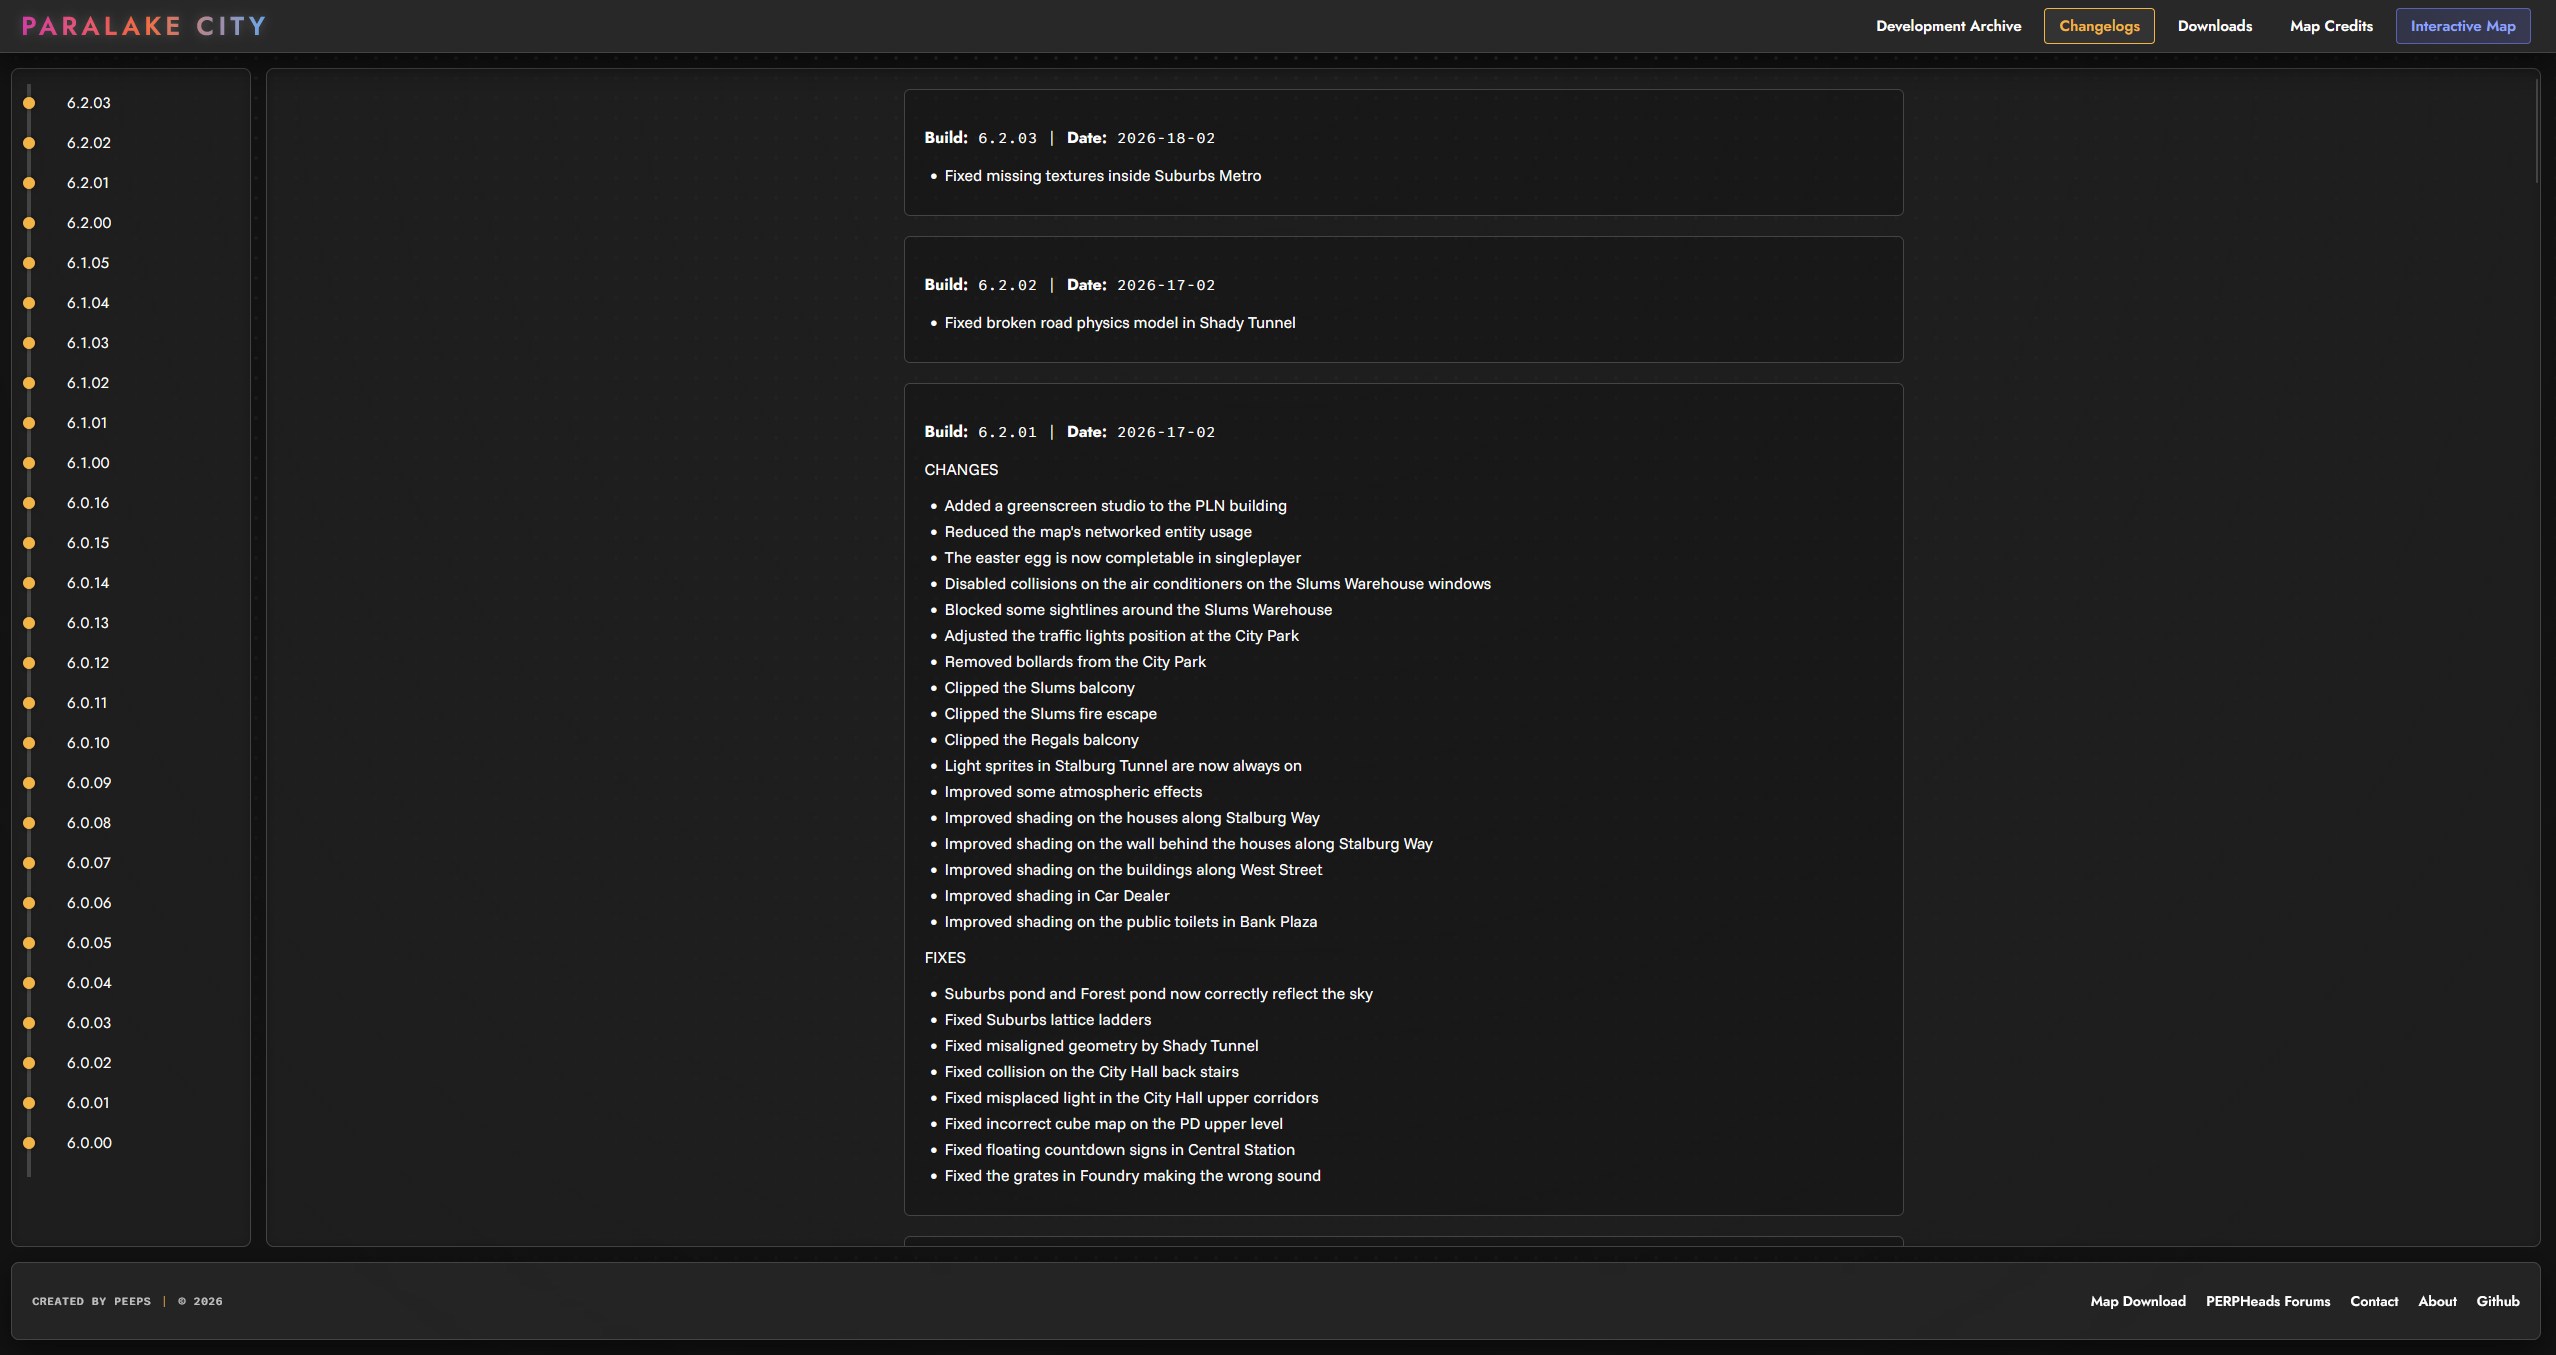Open the Development Archive page
This screenshot has width=2556, height=1355.
(1948, 26)
